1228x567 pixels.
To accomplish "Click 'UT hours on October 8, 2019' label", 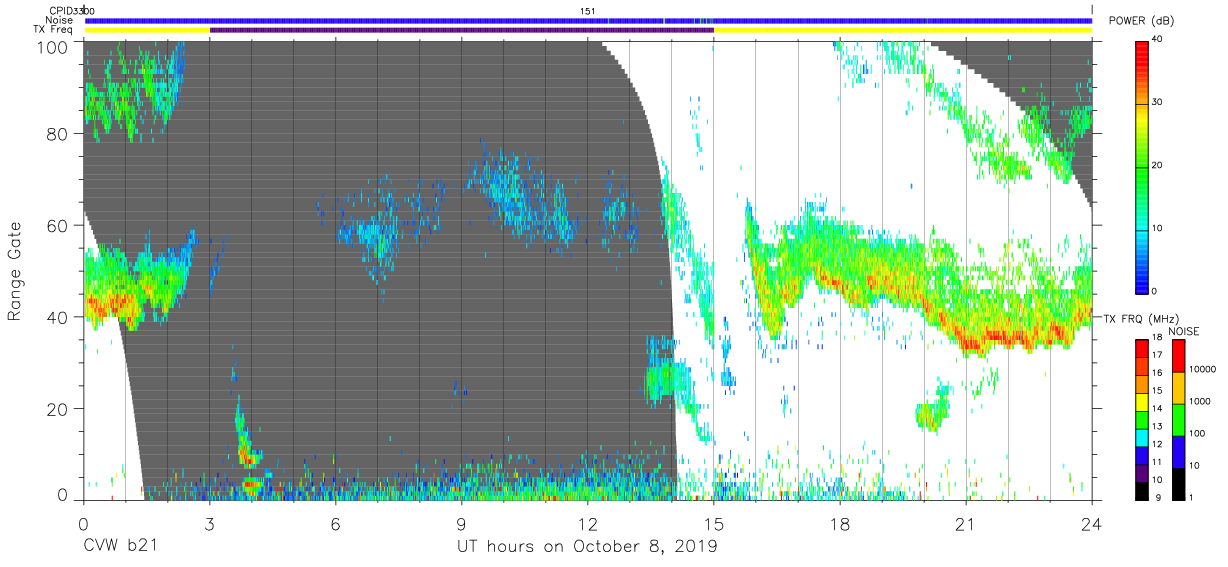I will click(587, 547).
